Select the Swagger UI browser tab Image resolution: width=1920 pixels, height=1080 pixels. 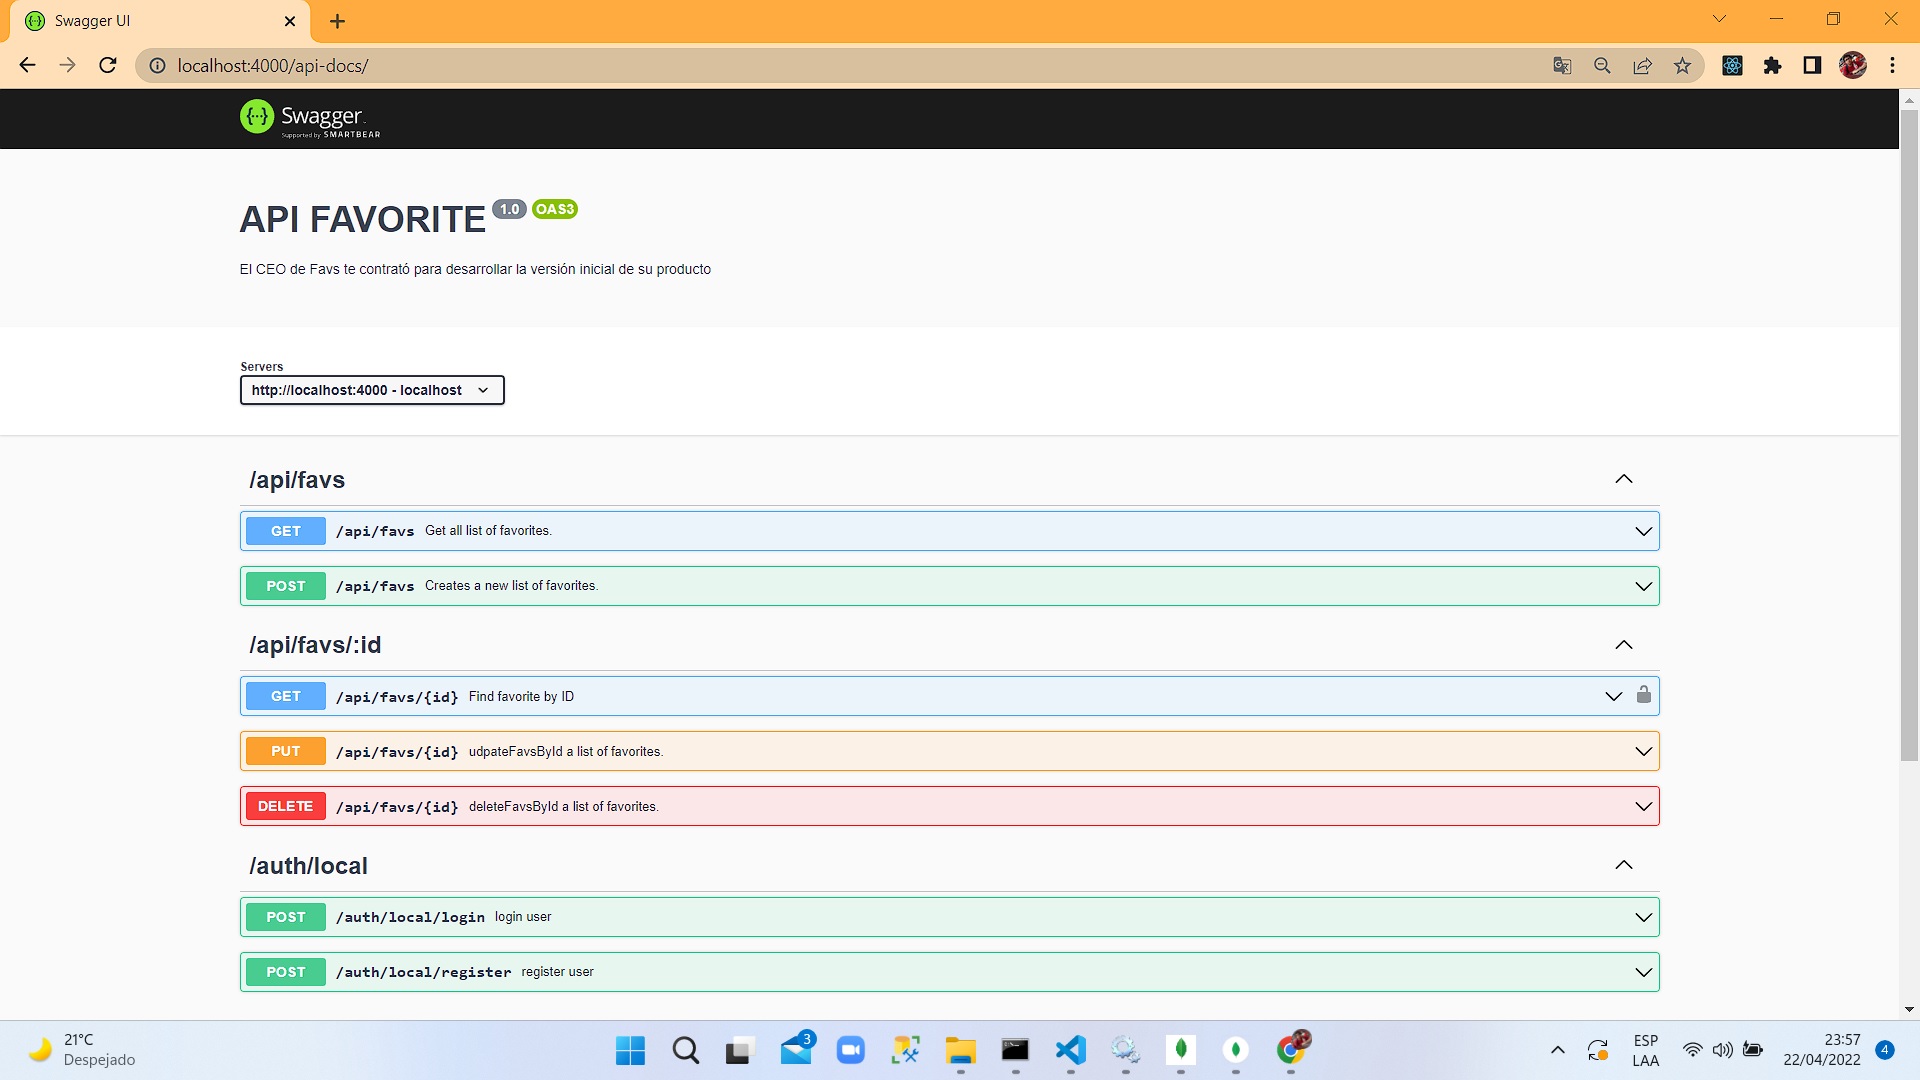tap(150, 21)
